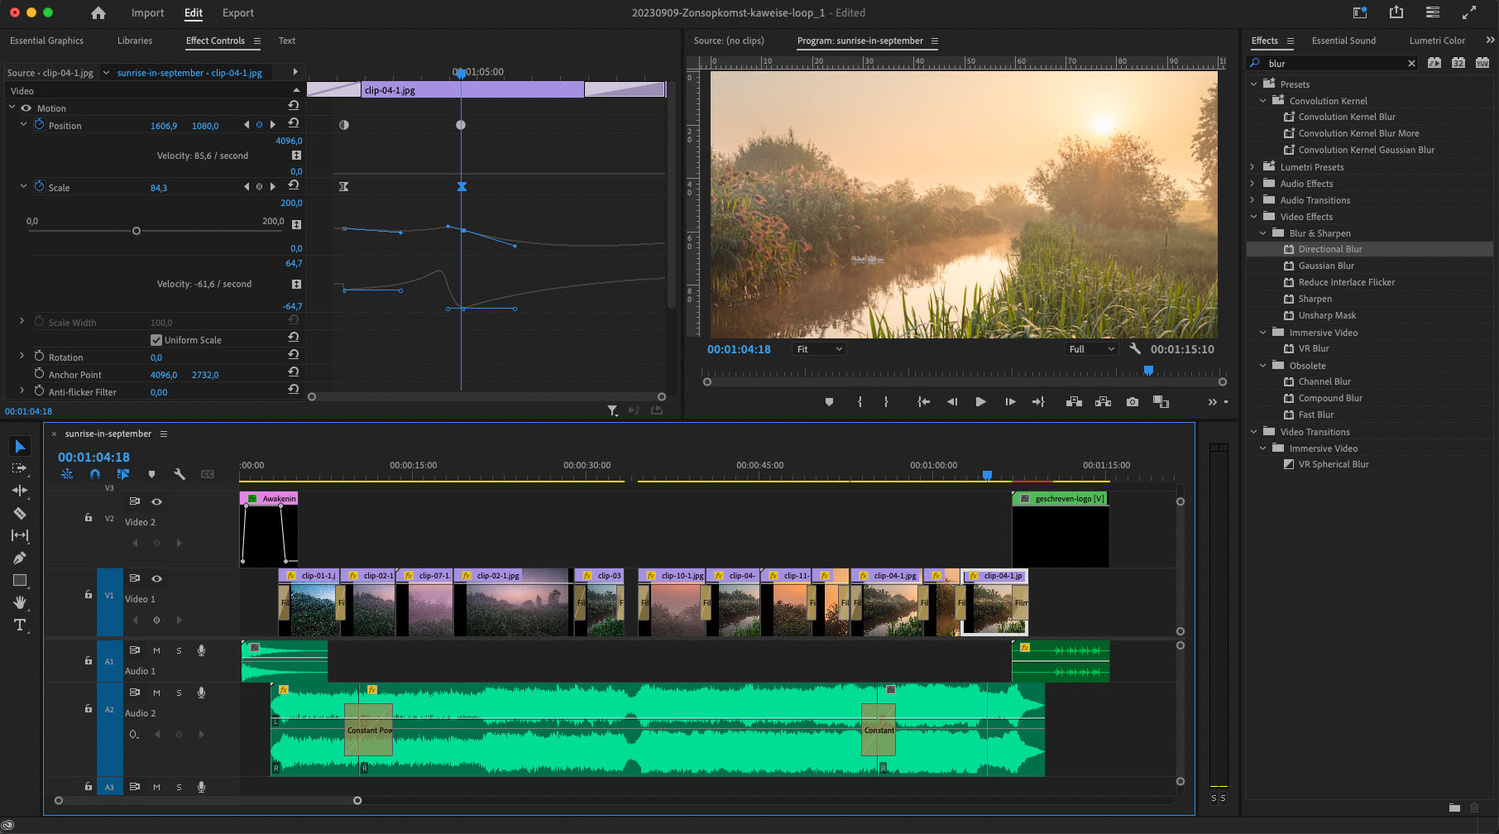The width and height of the screenshot is (1499, 834).
Task: Click the Scale value slider handle
Action: pyautogui.click(x=136, y=231)
